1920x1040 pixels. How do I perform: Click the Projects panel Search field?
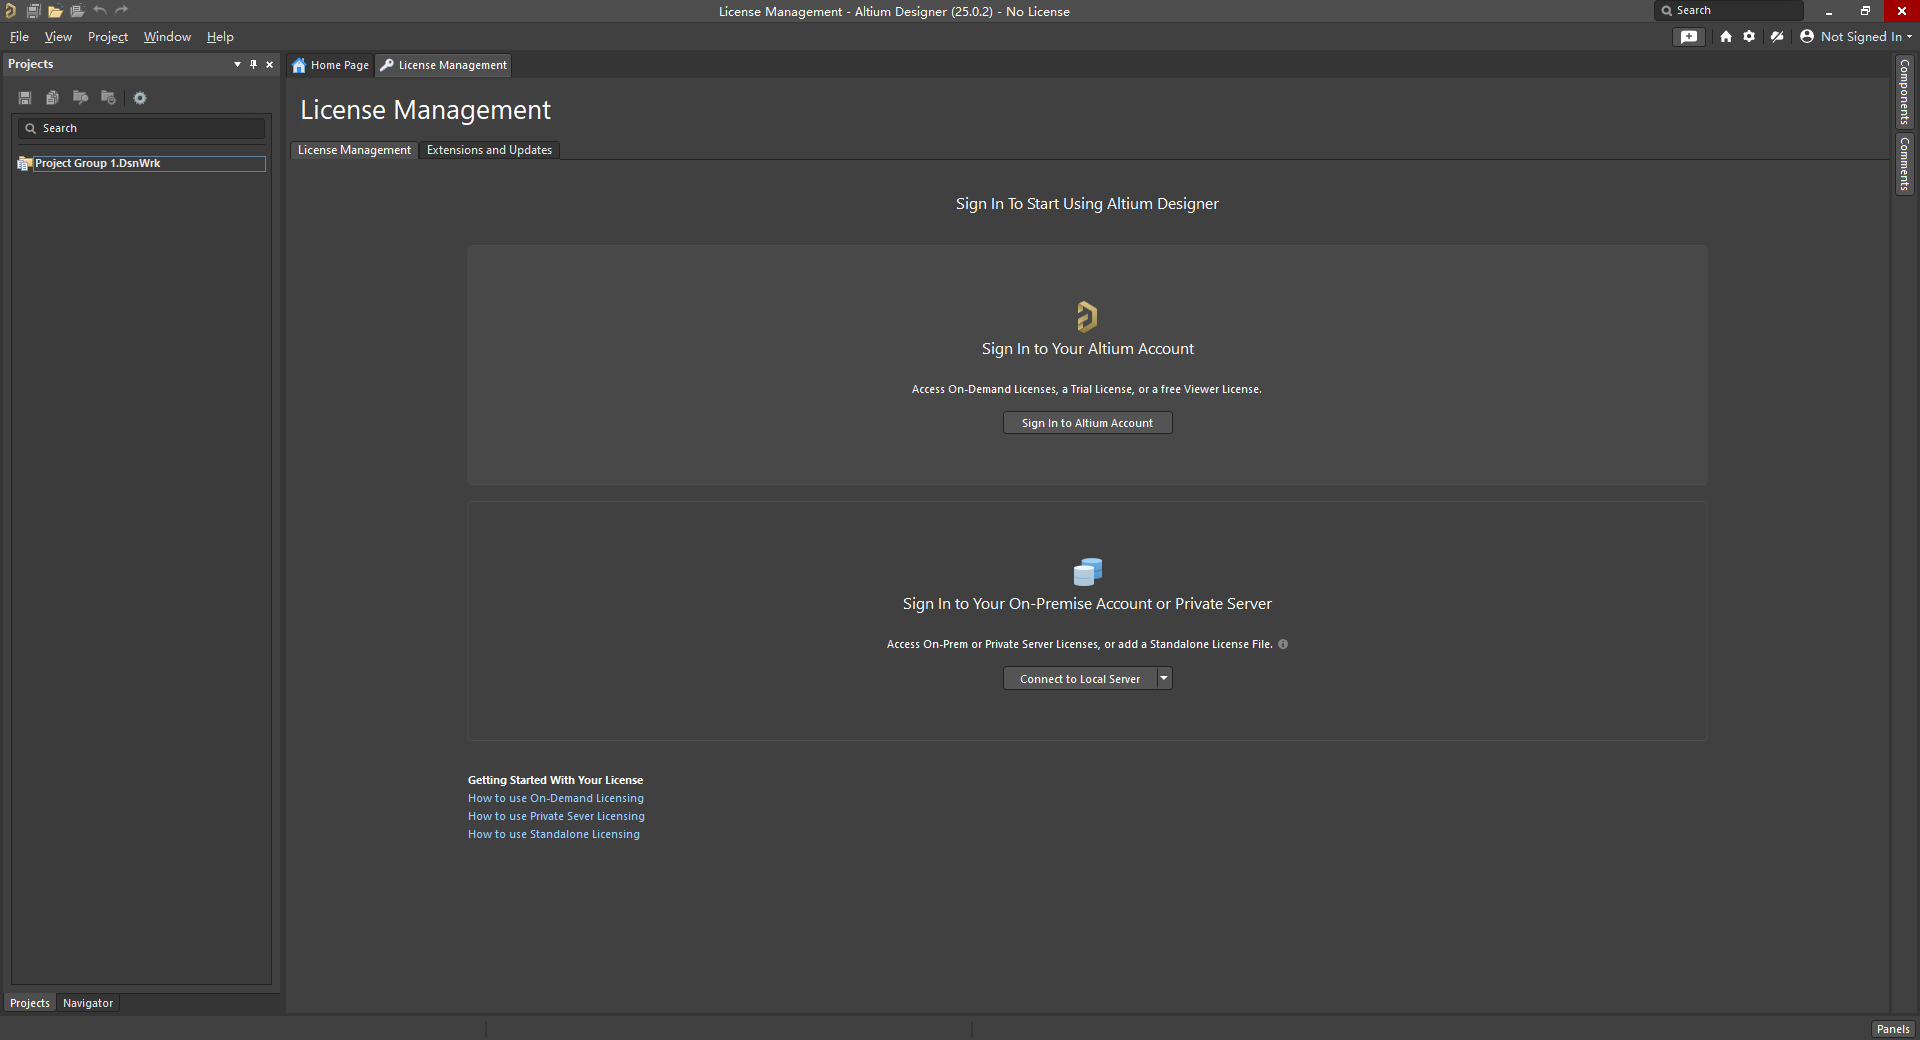click(141, 128)
